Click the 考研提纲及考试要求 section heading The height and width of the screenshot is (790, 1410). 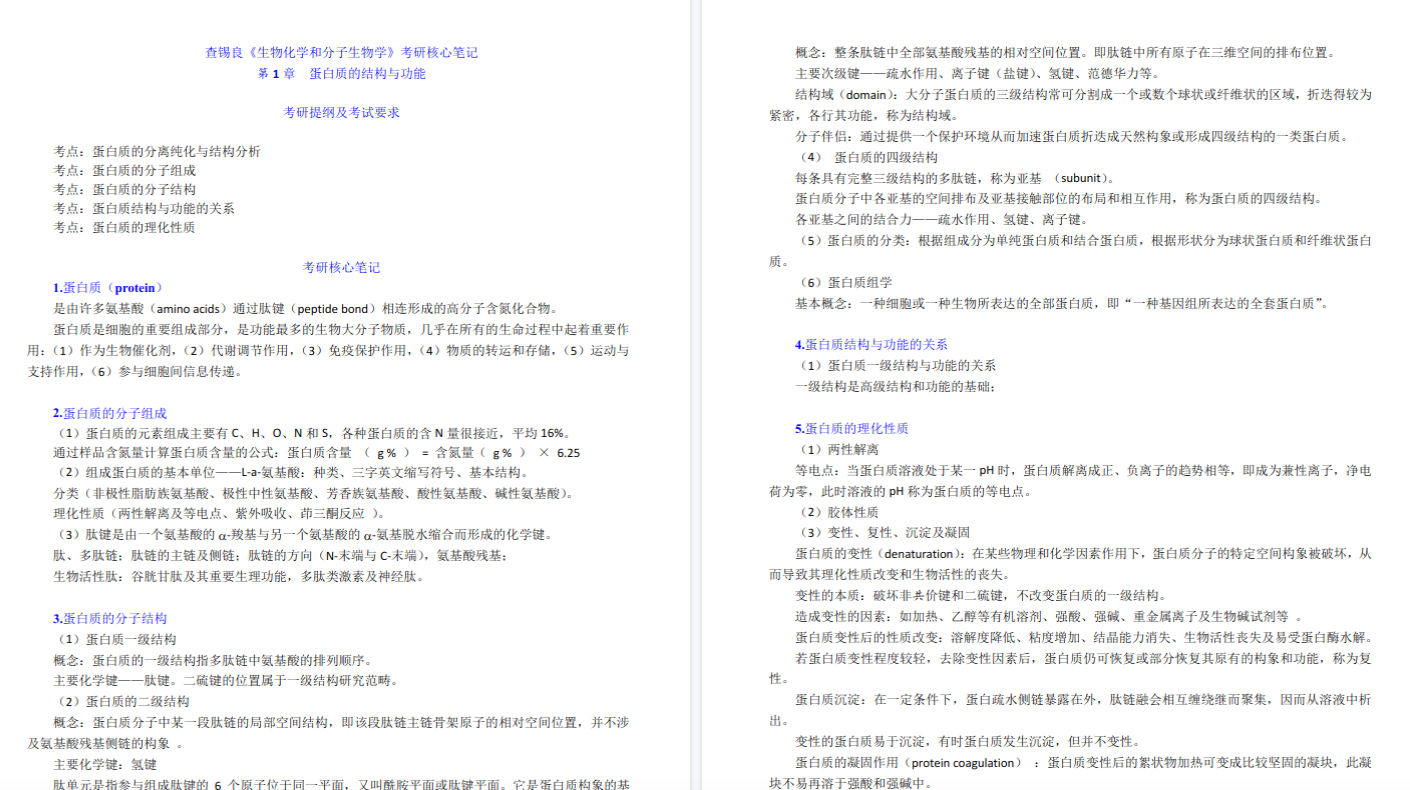pos(341,112)
